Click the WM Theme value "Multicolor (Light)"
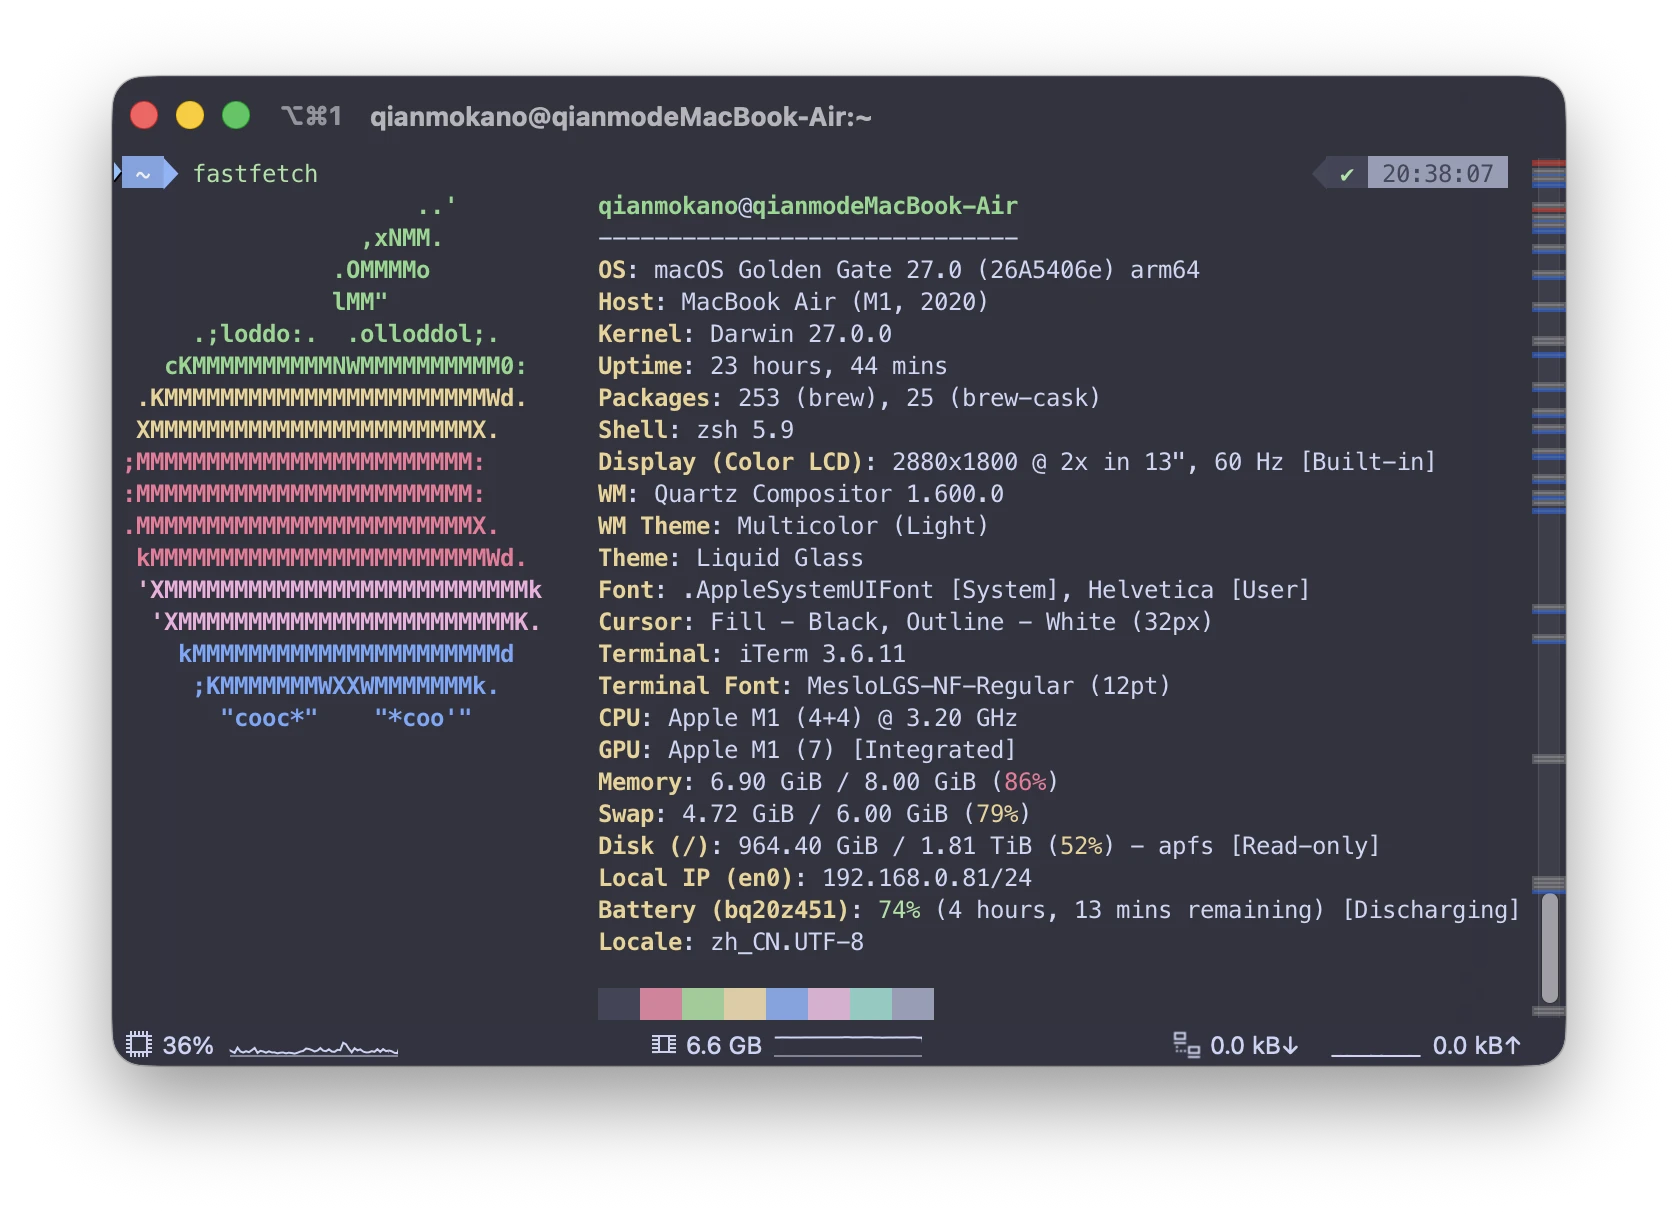The height and width of the screenshot is (1214, 1678). (x=862, y=526)
